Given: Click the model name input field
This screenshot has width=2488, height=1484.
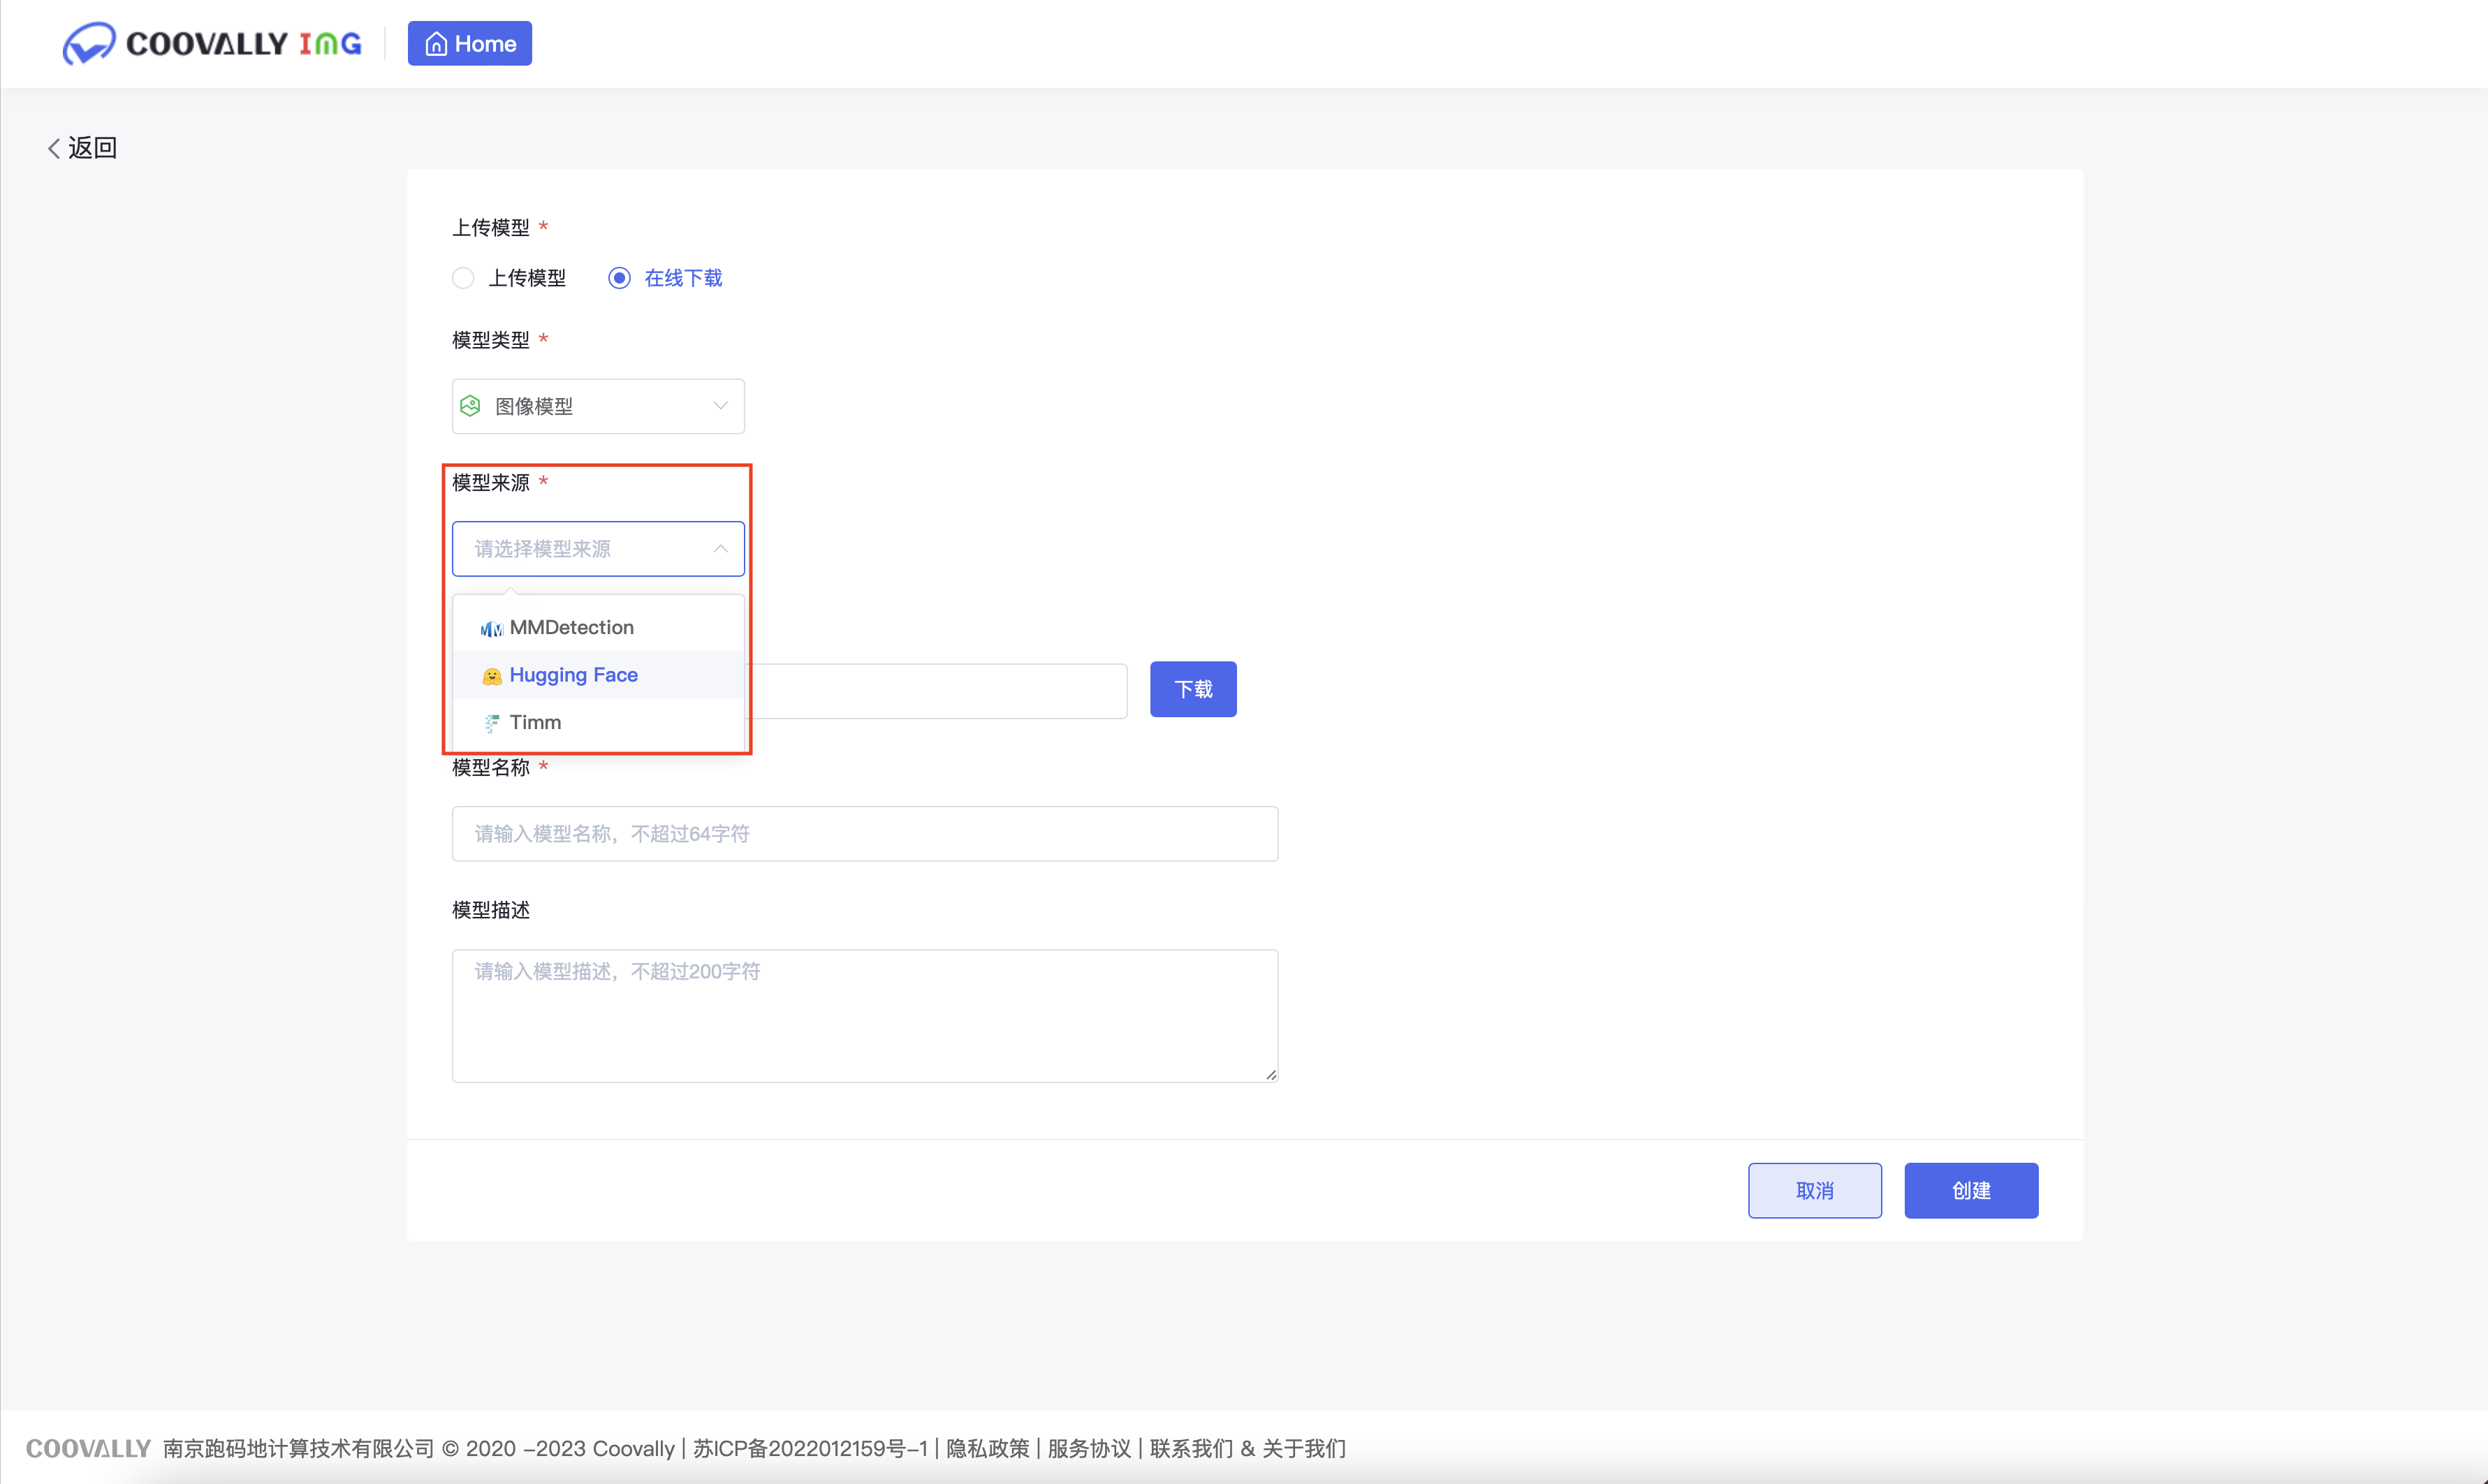Looking at the screenshot, I should tap(864, 833).
